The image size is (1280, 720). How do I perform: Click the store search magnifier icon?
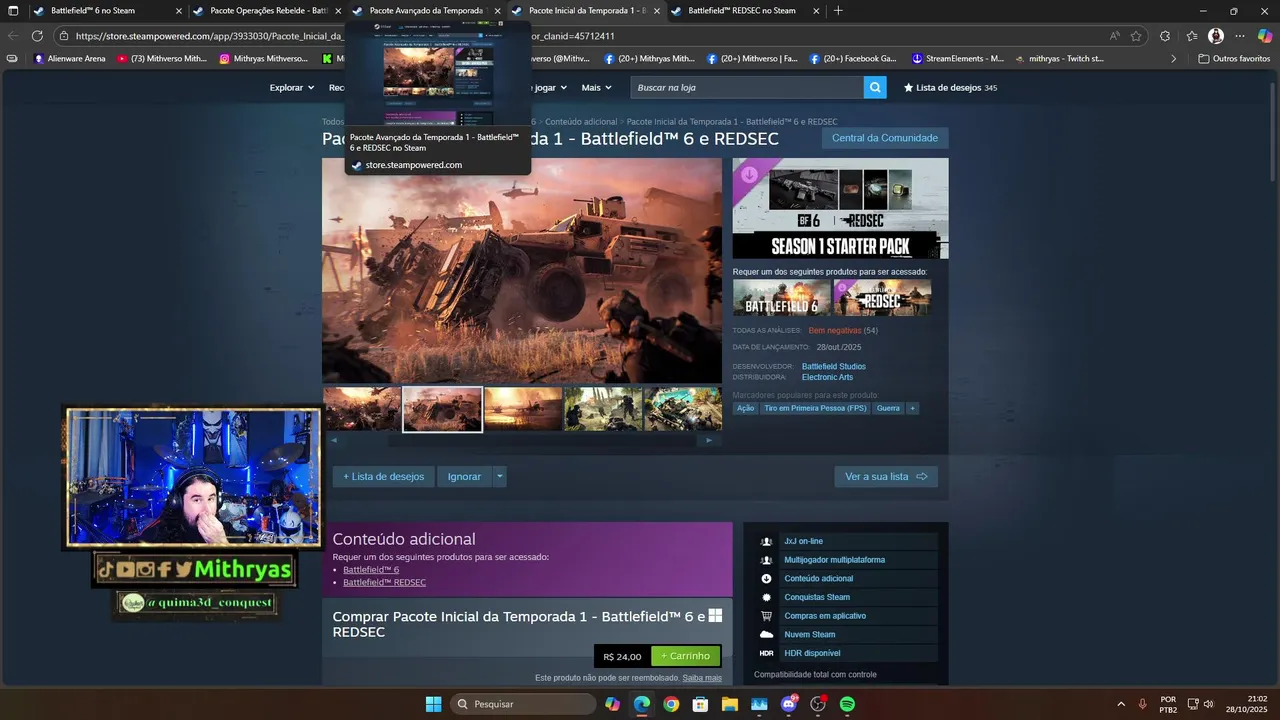pyautogui.click(x=876, y=88)
